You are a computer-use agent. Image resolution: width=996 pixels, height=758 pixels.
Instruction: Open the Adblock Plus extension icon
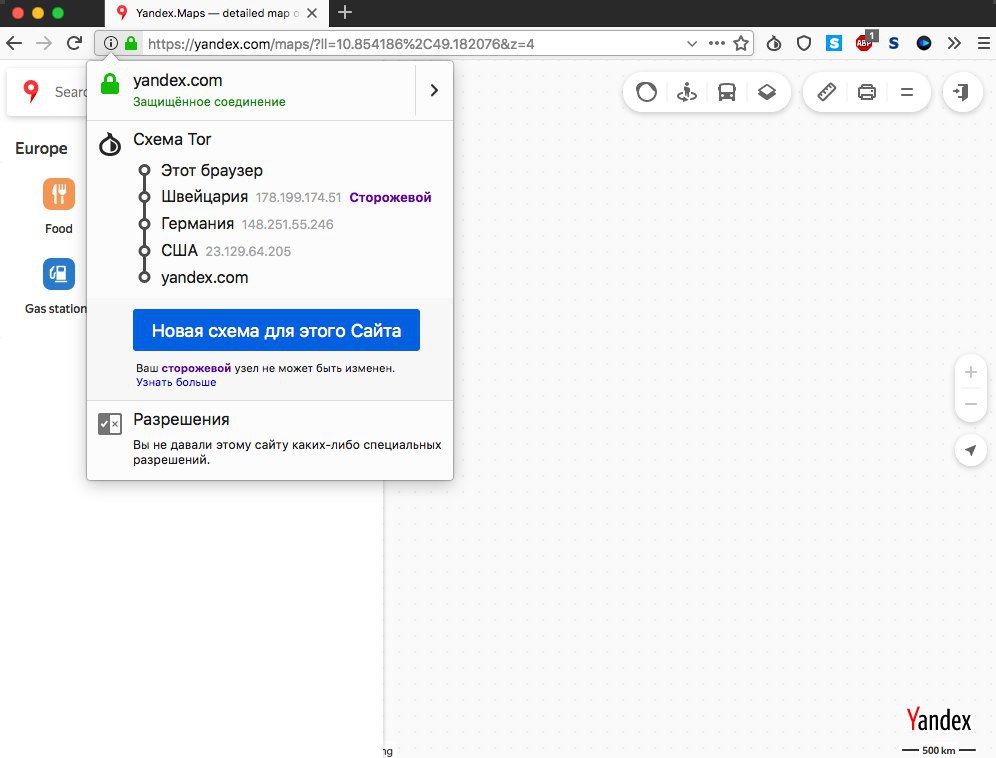pyautogui.click(x=865, y=42)
